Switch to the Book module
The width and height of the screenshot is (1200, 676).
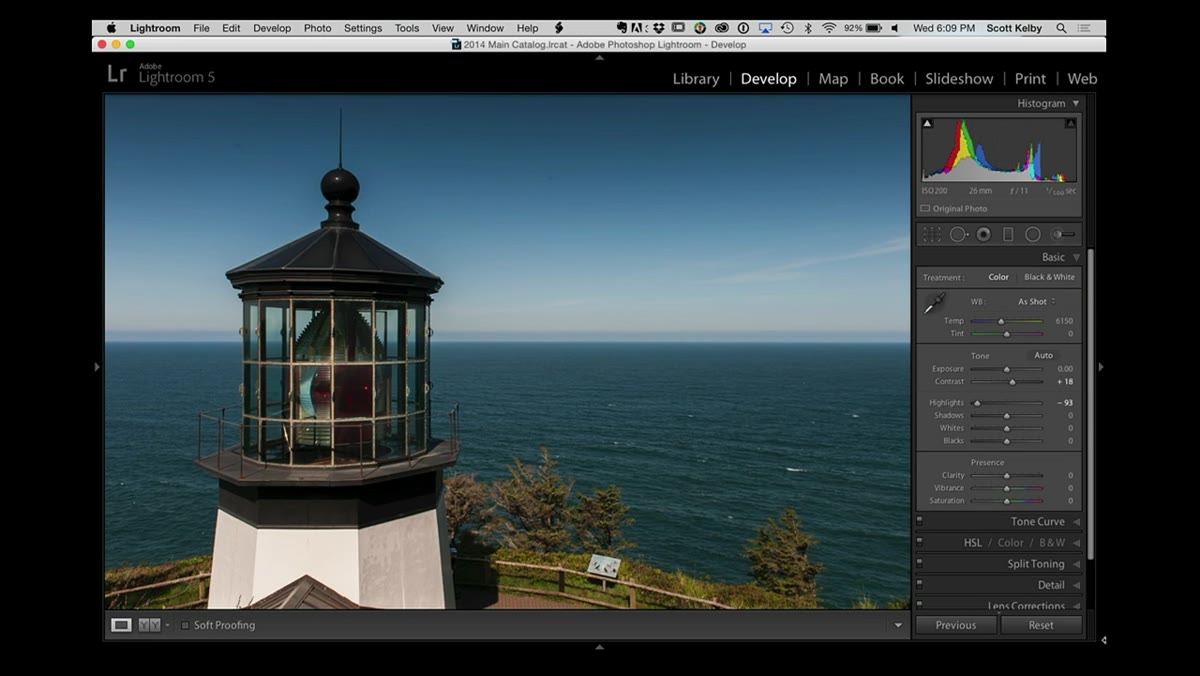(887, 79)
